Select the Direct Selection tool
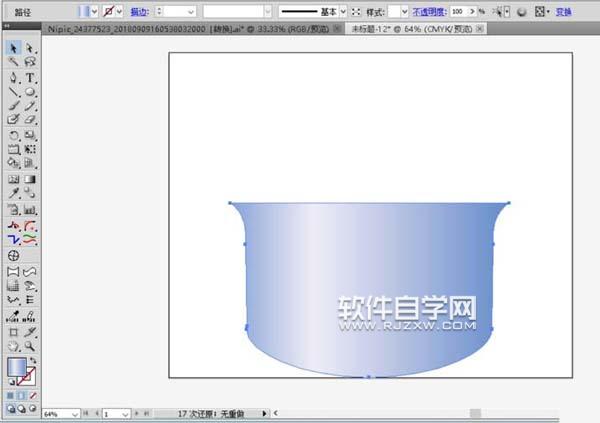Screen dimensions: 600x423 coord(30,48)
